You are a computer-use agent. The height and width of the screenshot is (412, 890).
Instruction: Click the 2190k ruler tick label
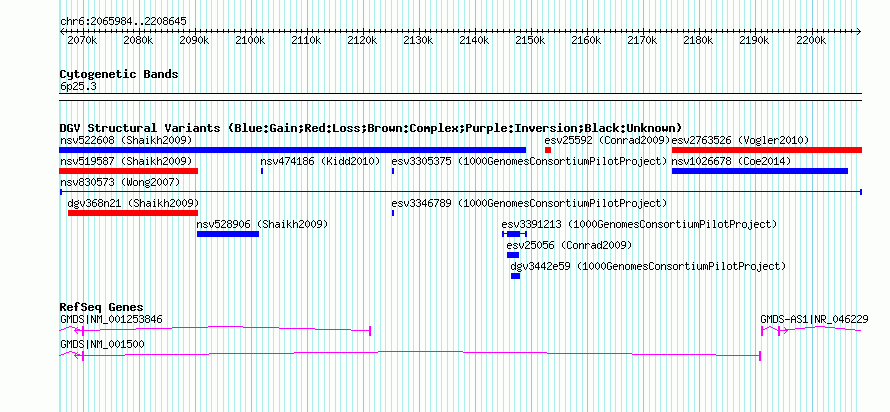pyautogui.click(x=754, y=41)
